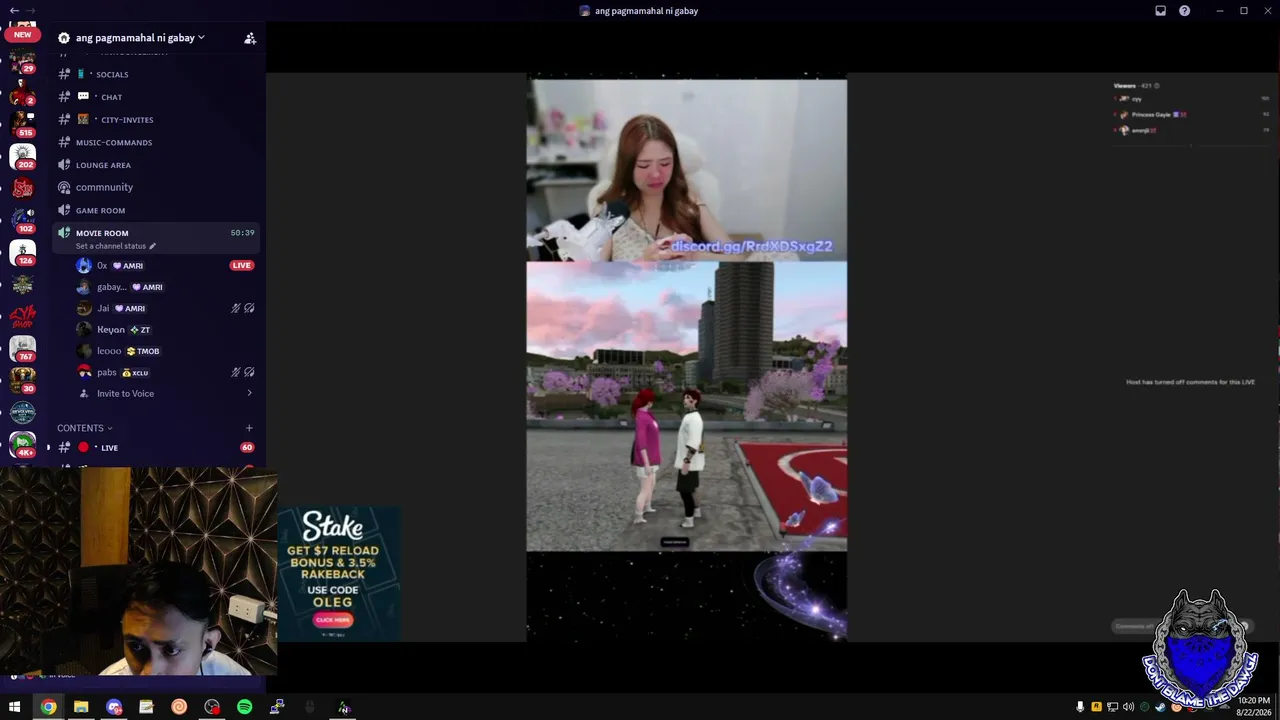
Task: Open the CITY-INVITES channel
Action: coord(157,120)
